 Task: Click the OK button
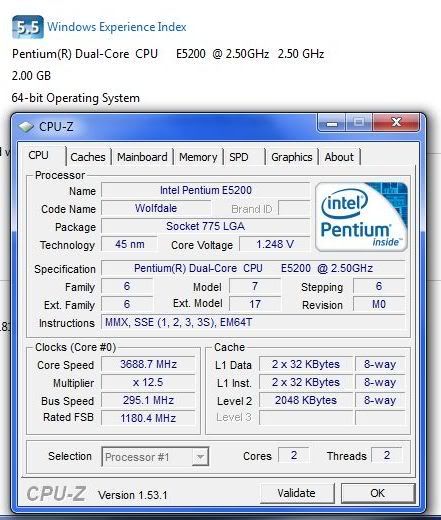(378, 493)
